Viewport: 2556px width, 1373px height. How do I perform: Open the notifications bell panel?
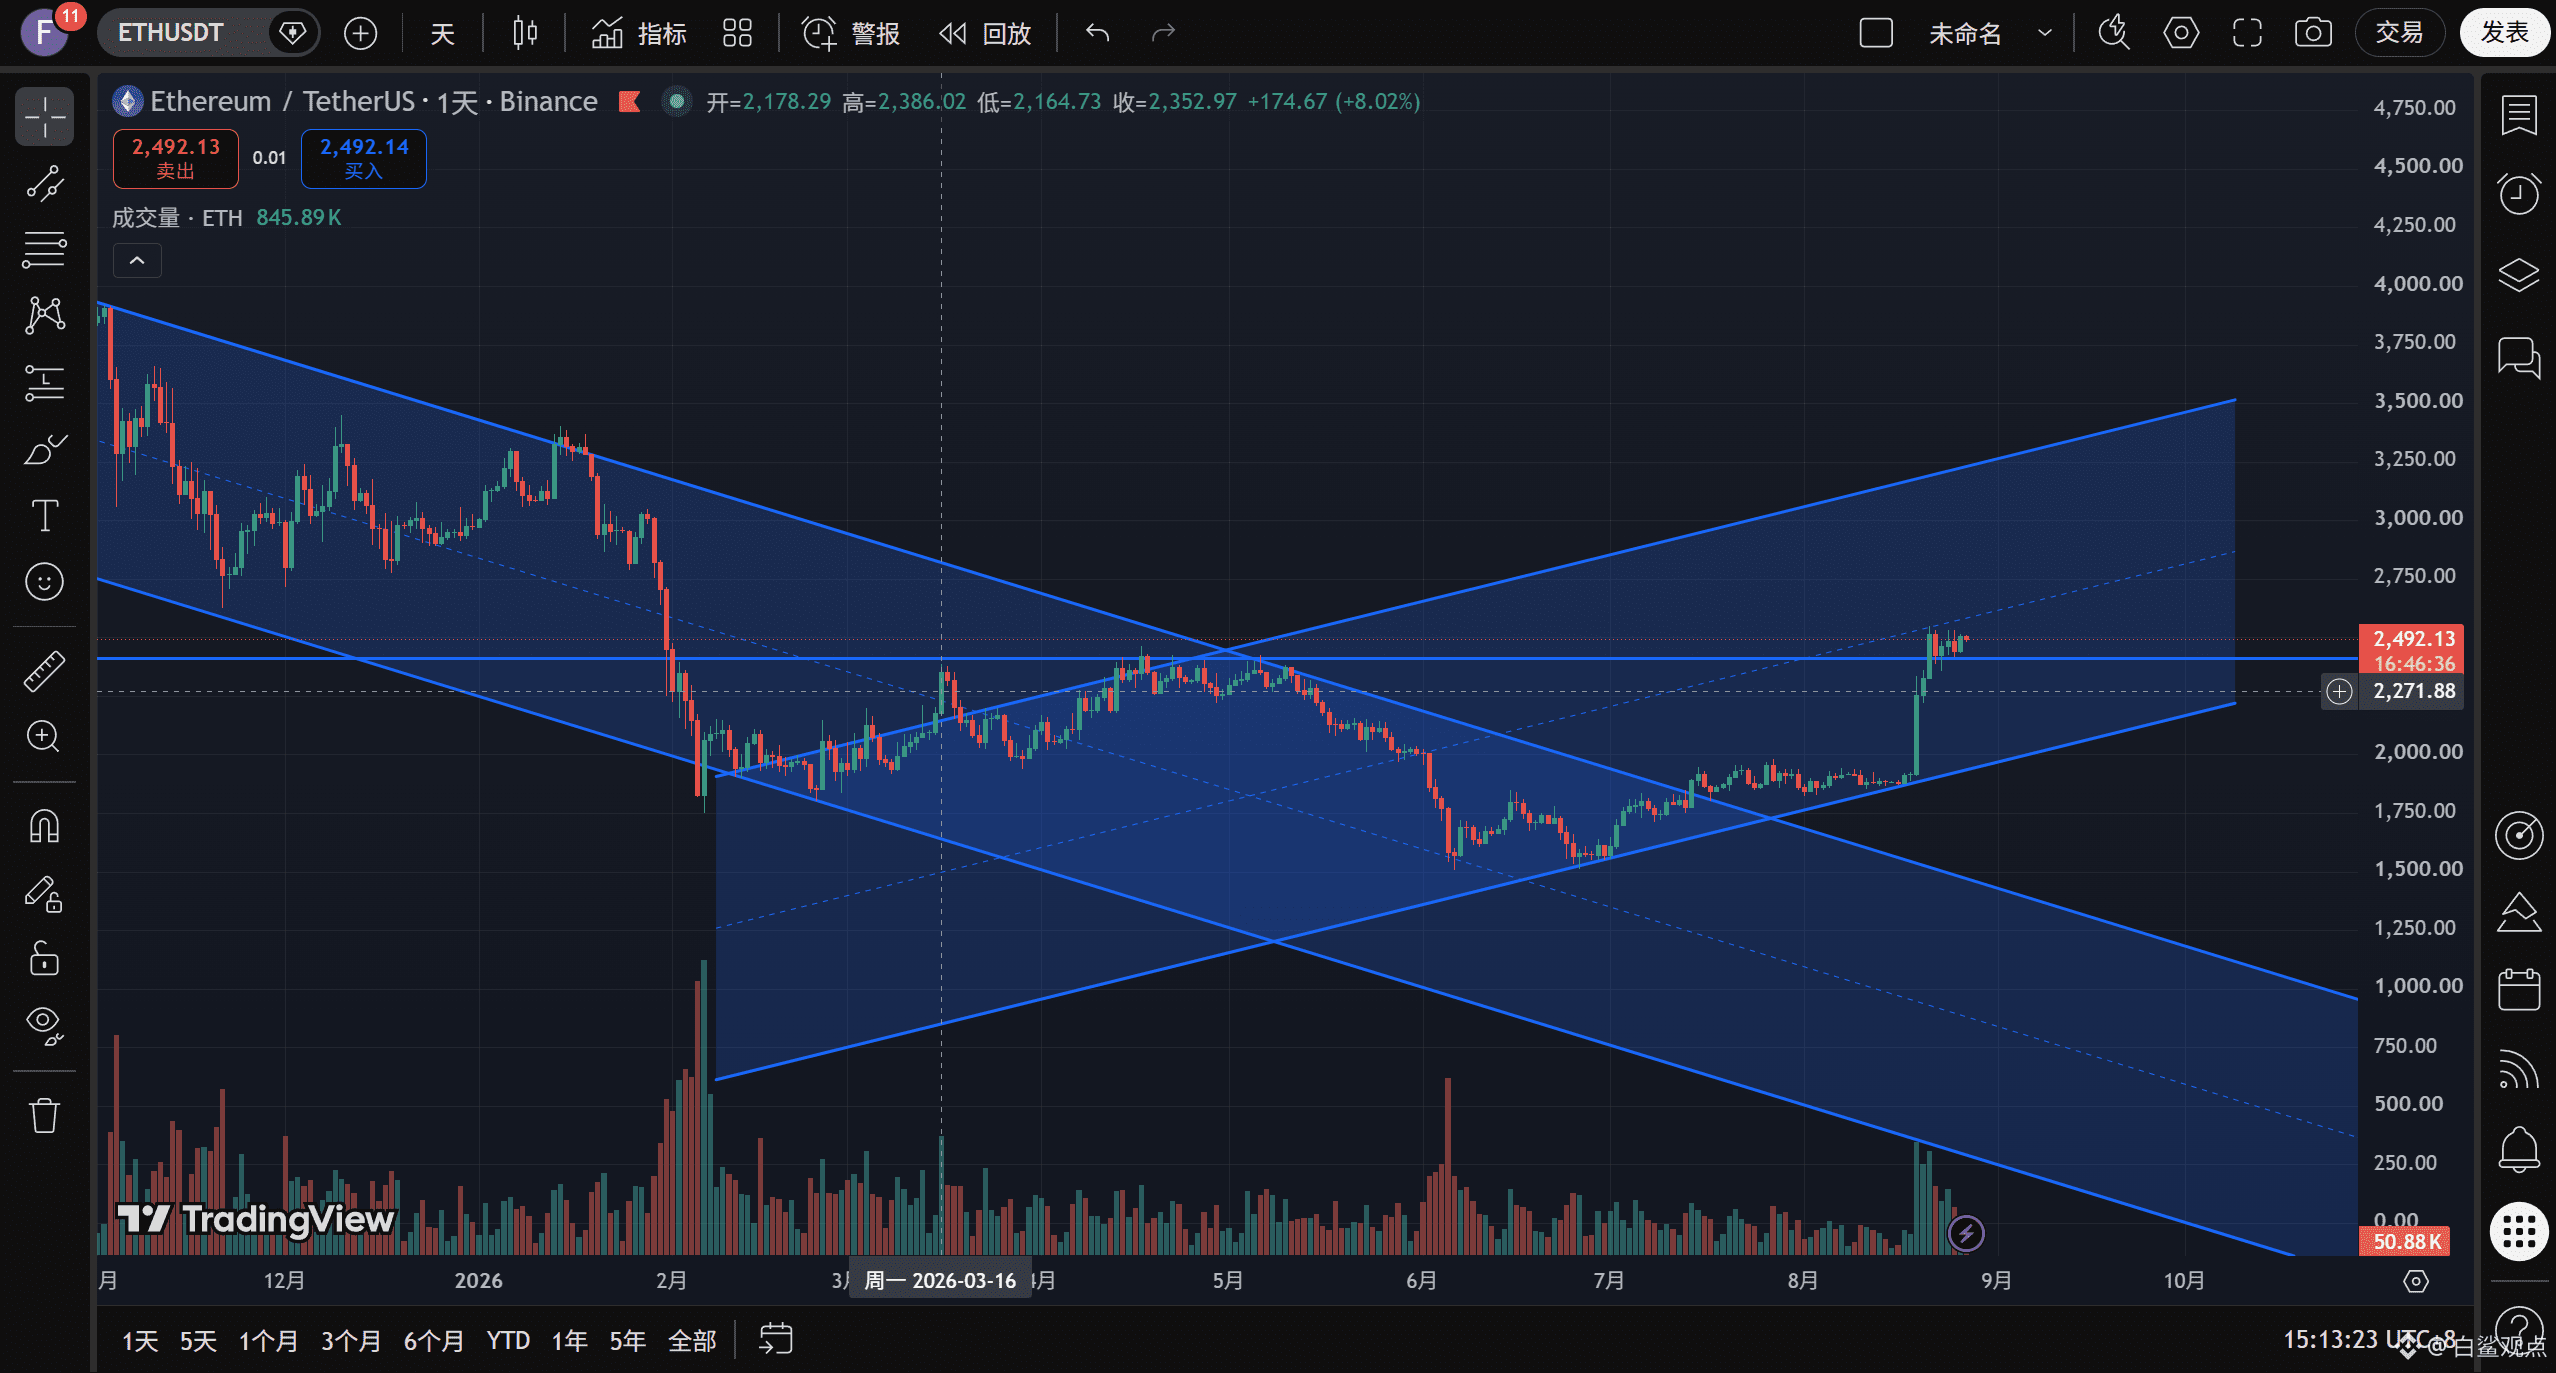(2519, 1149)
